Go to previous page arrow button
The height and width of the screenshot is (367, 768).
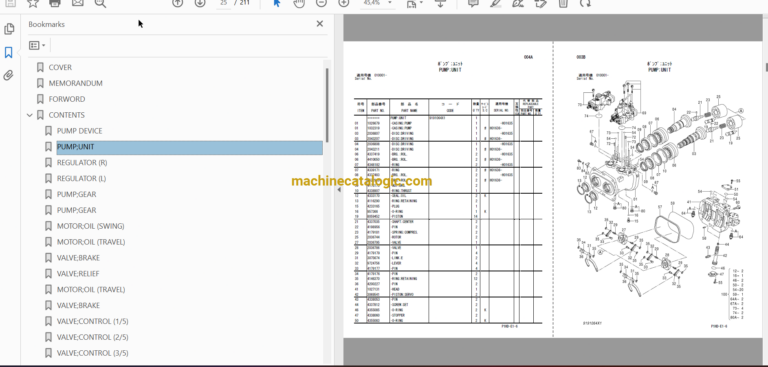pyautogui.click(x=177, y=3)
